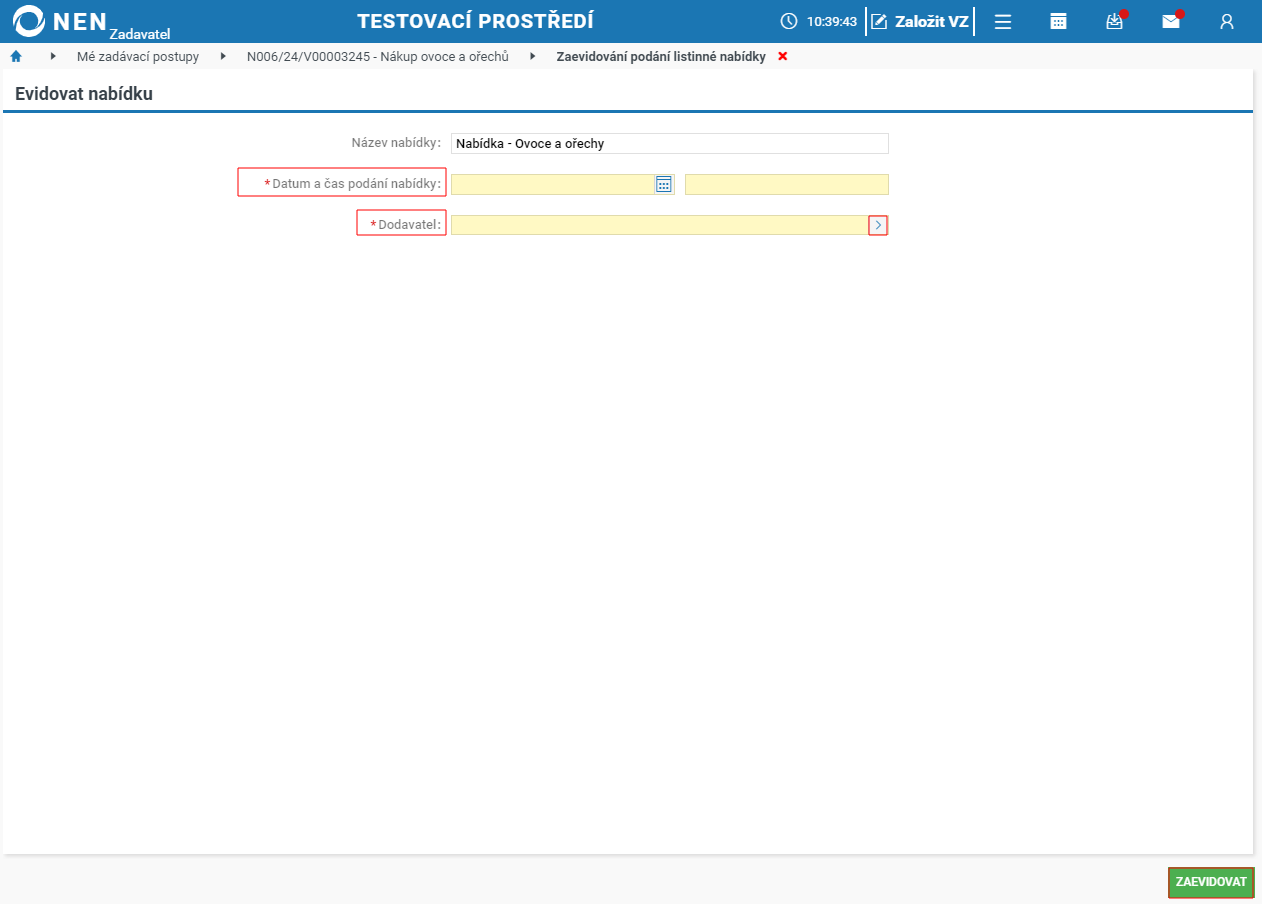The image size is (1262, 904).
Task: Click the green ZAEVIDOVAT button
Action: pyautogui.click(x=1211, y=882)
